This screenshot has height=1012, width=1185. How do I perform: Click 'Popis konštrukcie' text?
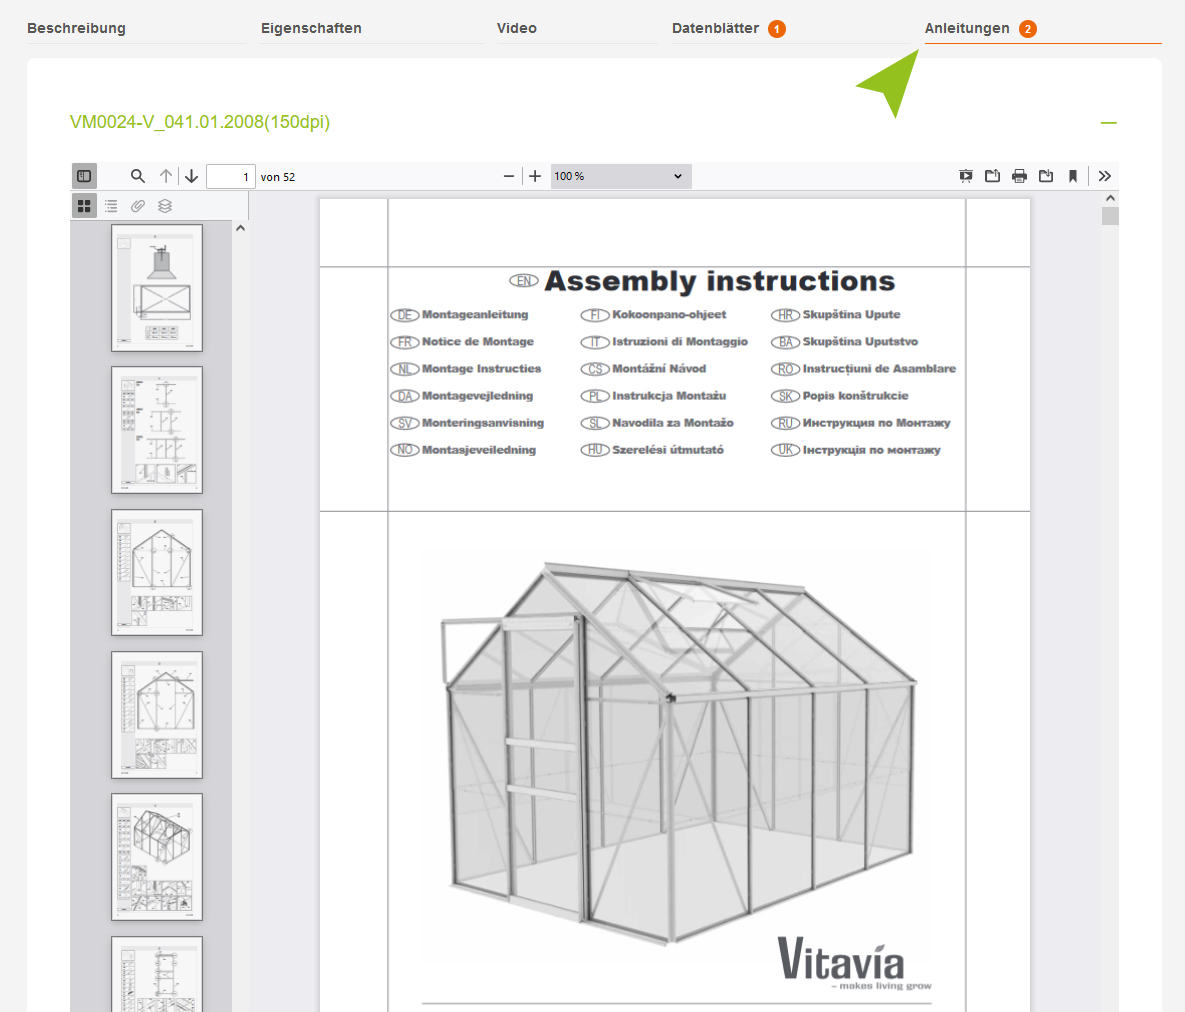click(x=855, y=395)
